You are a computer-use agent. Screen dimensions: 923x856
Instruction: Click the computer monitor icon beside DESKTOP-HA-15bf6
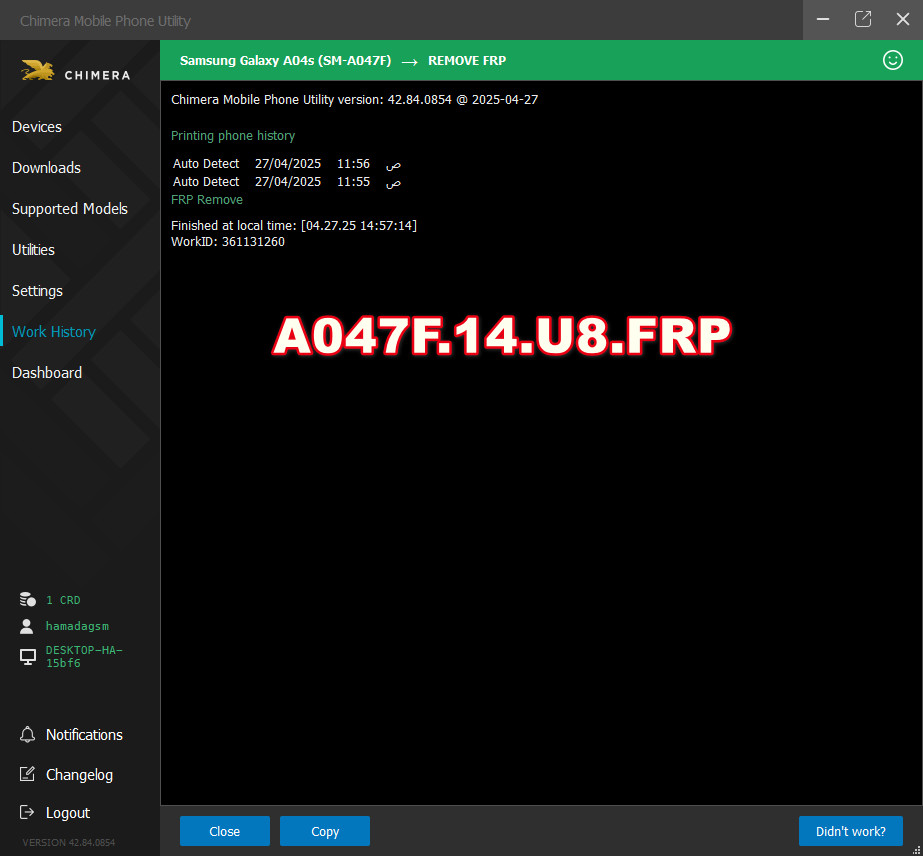[x=28, y=656]
